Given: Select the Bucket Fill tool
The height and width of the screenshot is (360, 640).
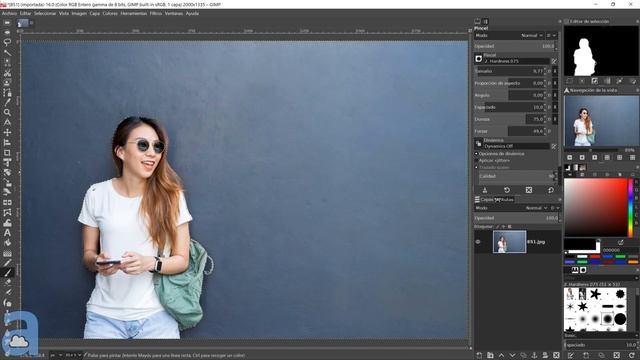Looking at the screenshot, I should [x=7, y=243].
